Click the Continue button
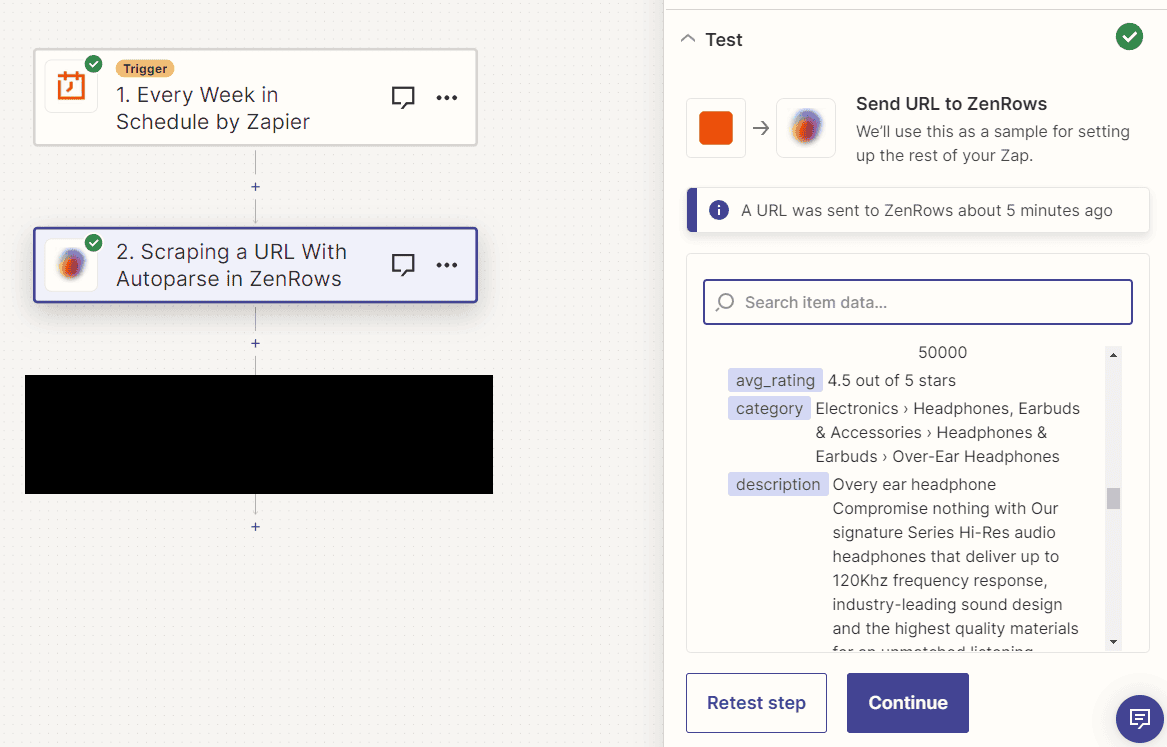The height and width of the screenshot is (747, 1167). tap(908, 703)
